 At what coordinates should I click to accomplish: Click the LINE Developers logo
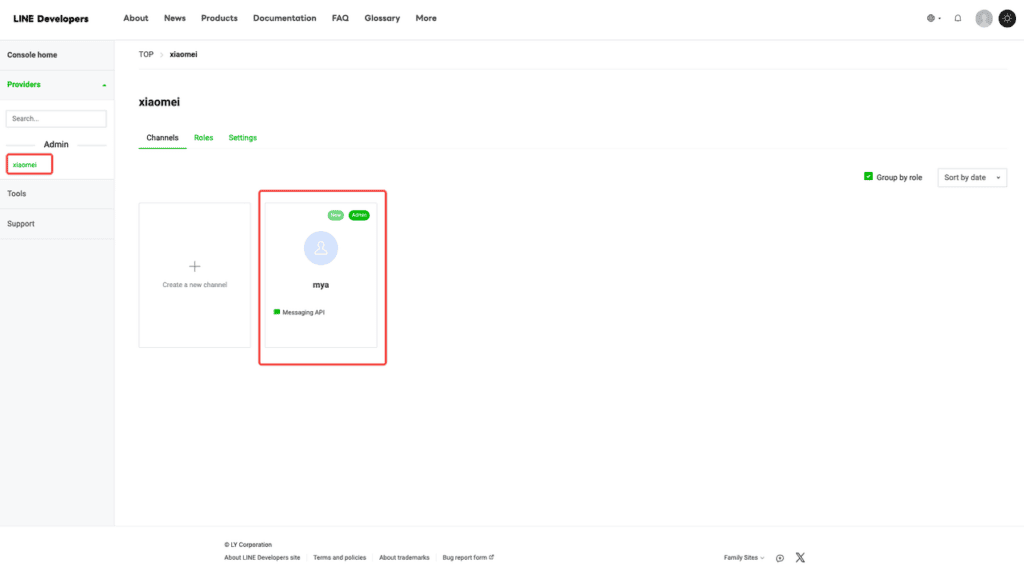point(51,19)
